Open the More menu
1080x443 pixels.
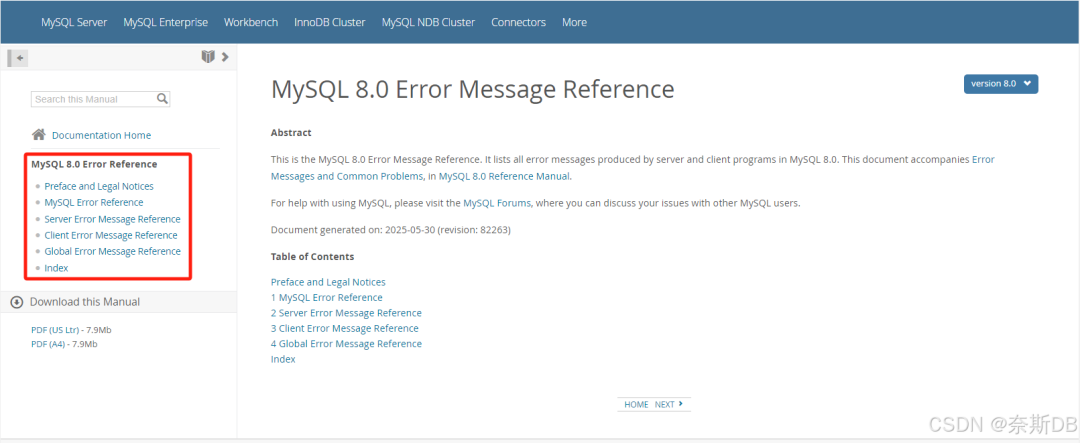pos(574,22)
